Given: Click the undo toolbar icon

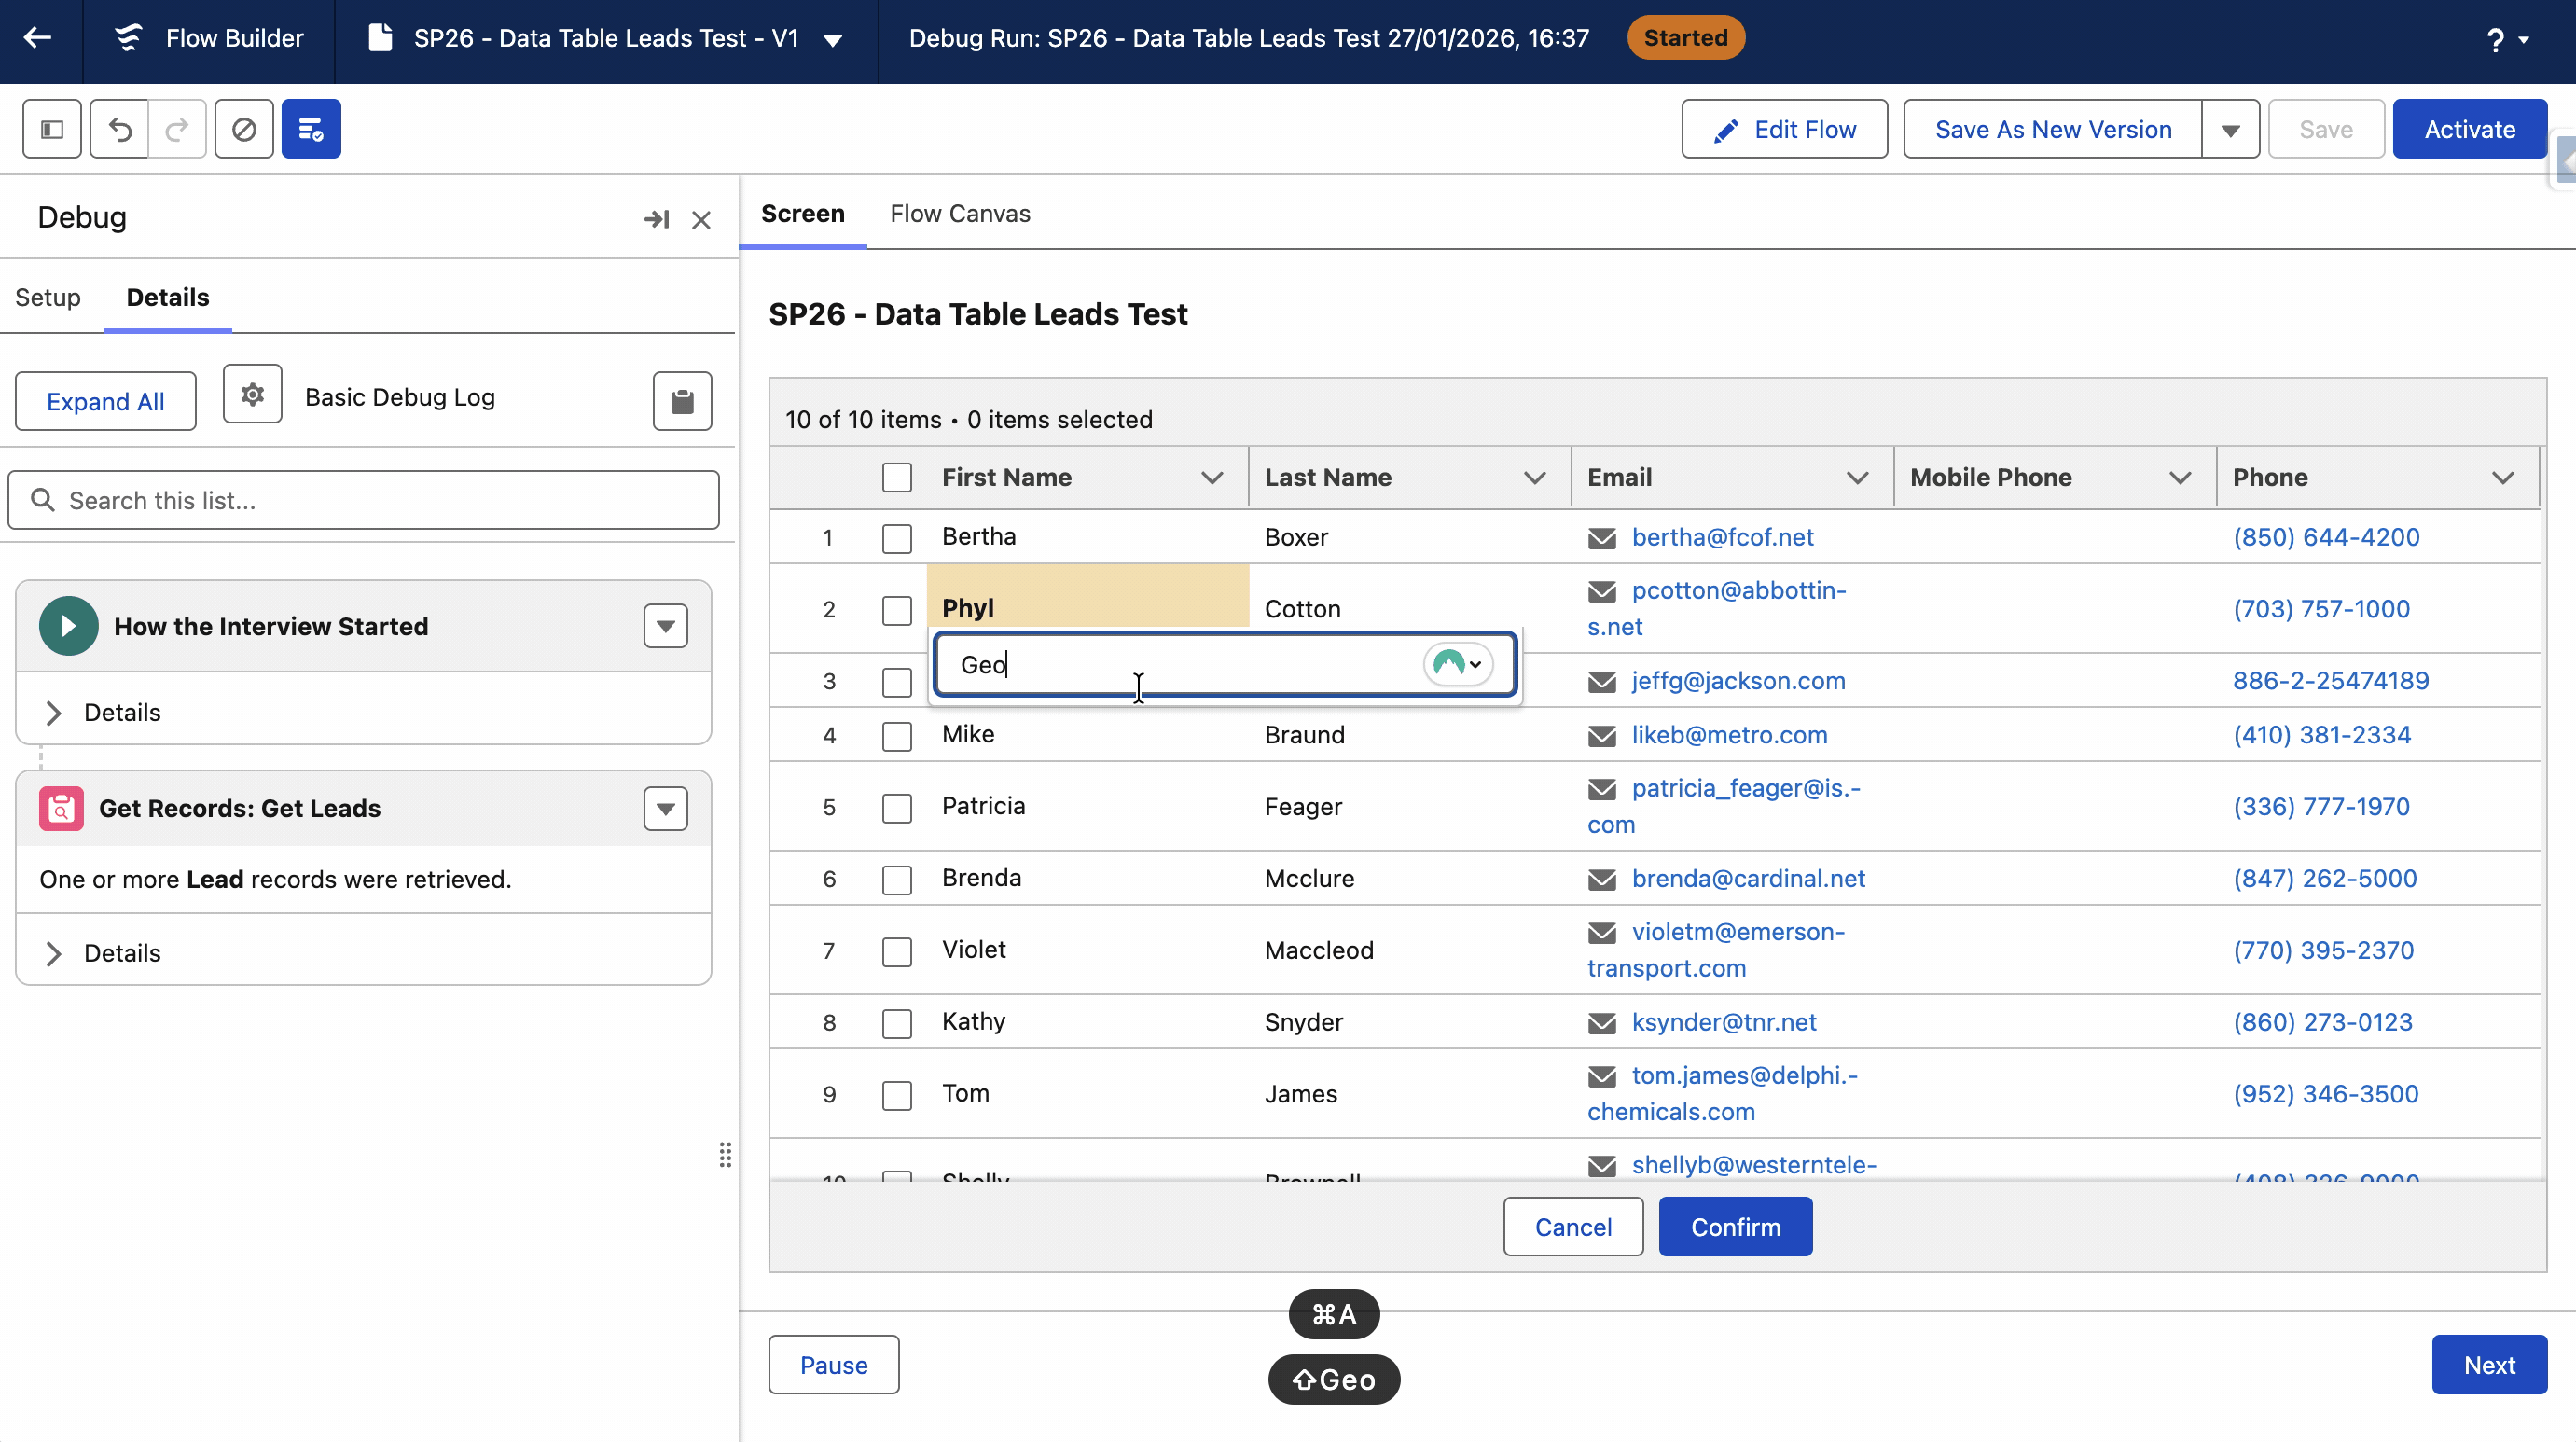Looking at the screenshot, I should (120, 129).
